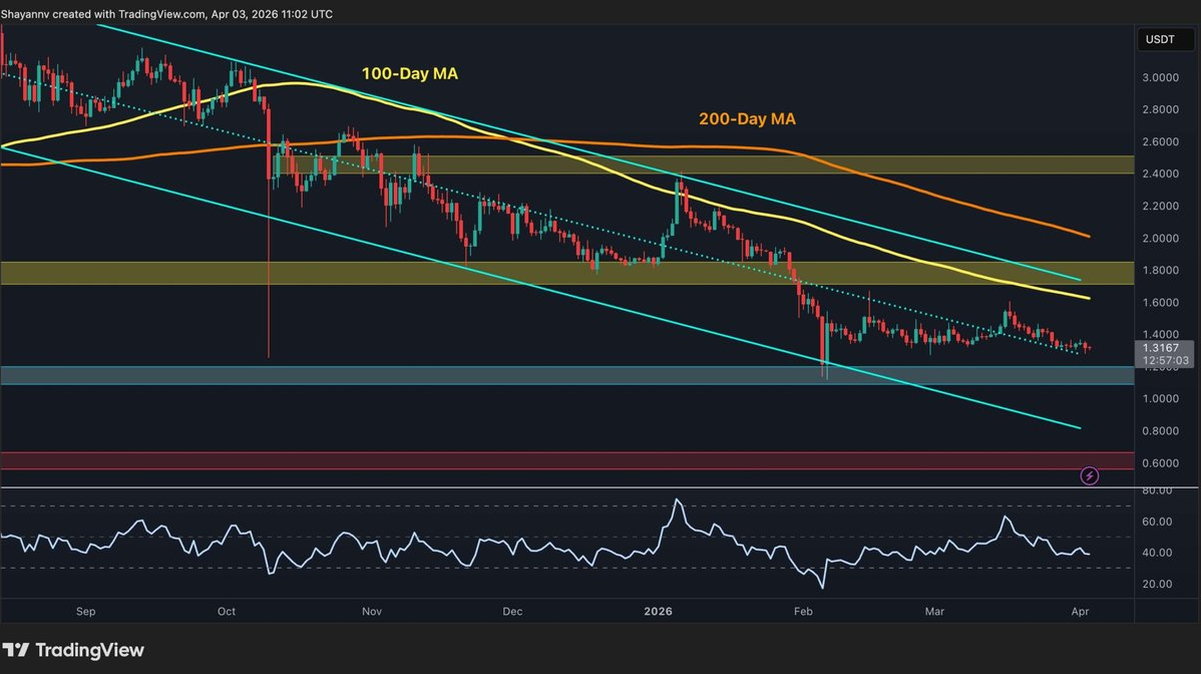Click the purple lightning bolt icon
The image size is (1201, 674).
1090,476
